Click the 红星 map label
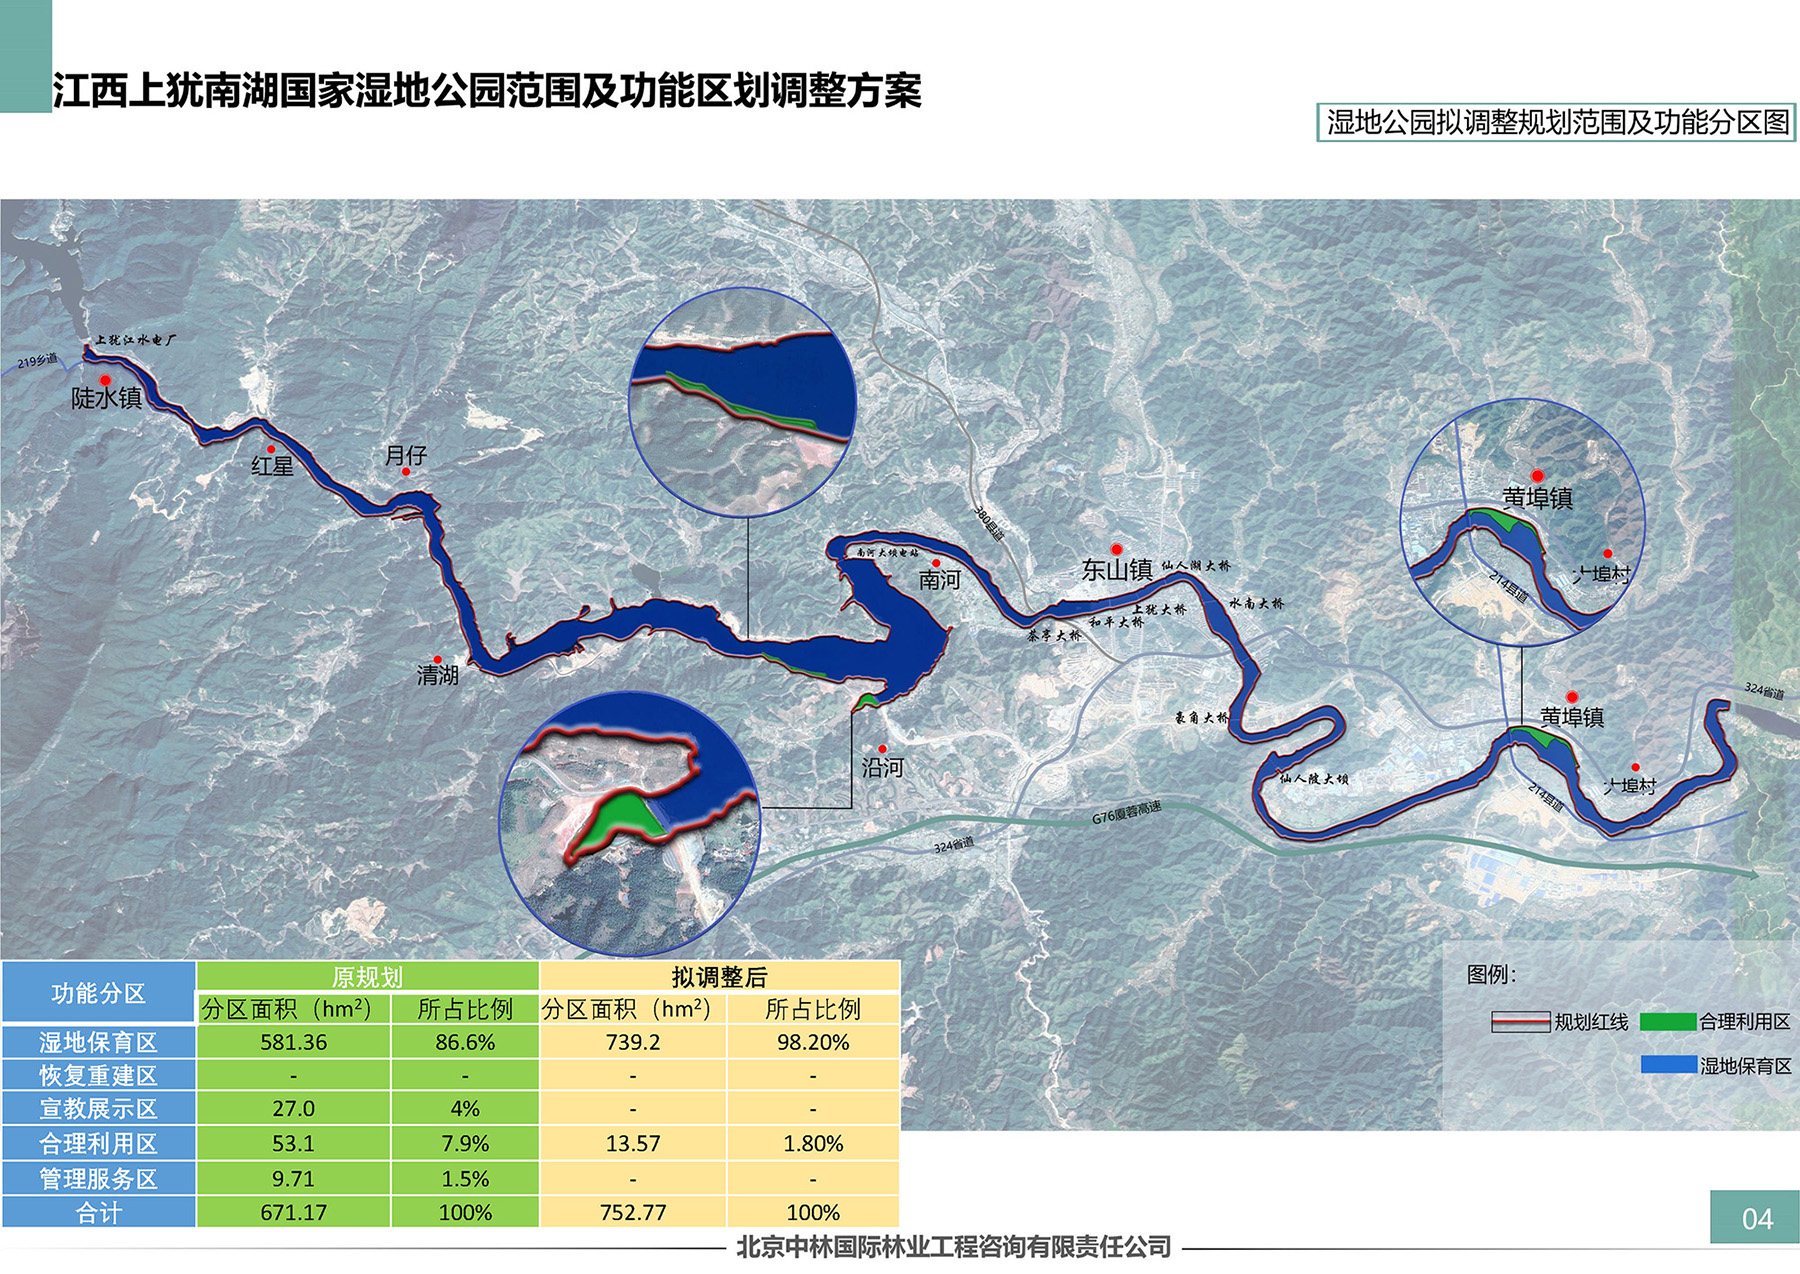 click(x=272, y=466)
